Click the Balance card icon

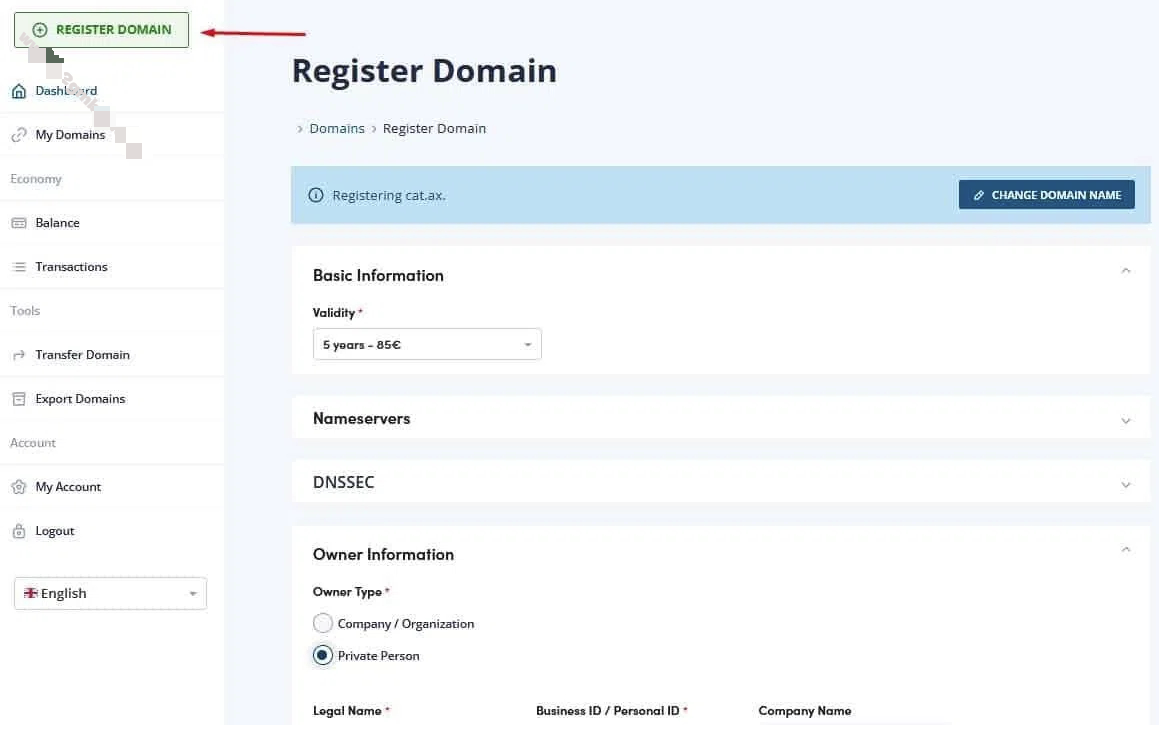18,223
